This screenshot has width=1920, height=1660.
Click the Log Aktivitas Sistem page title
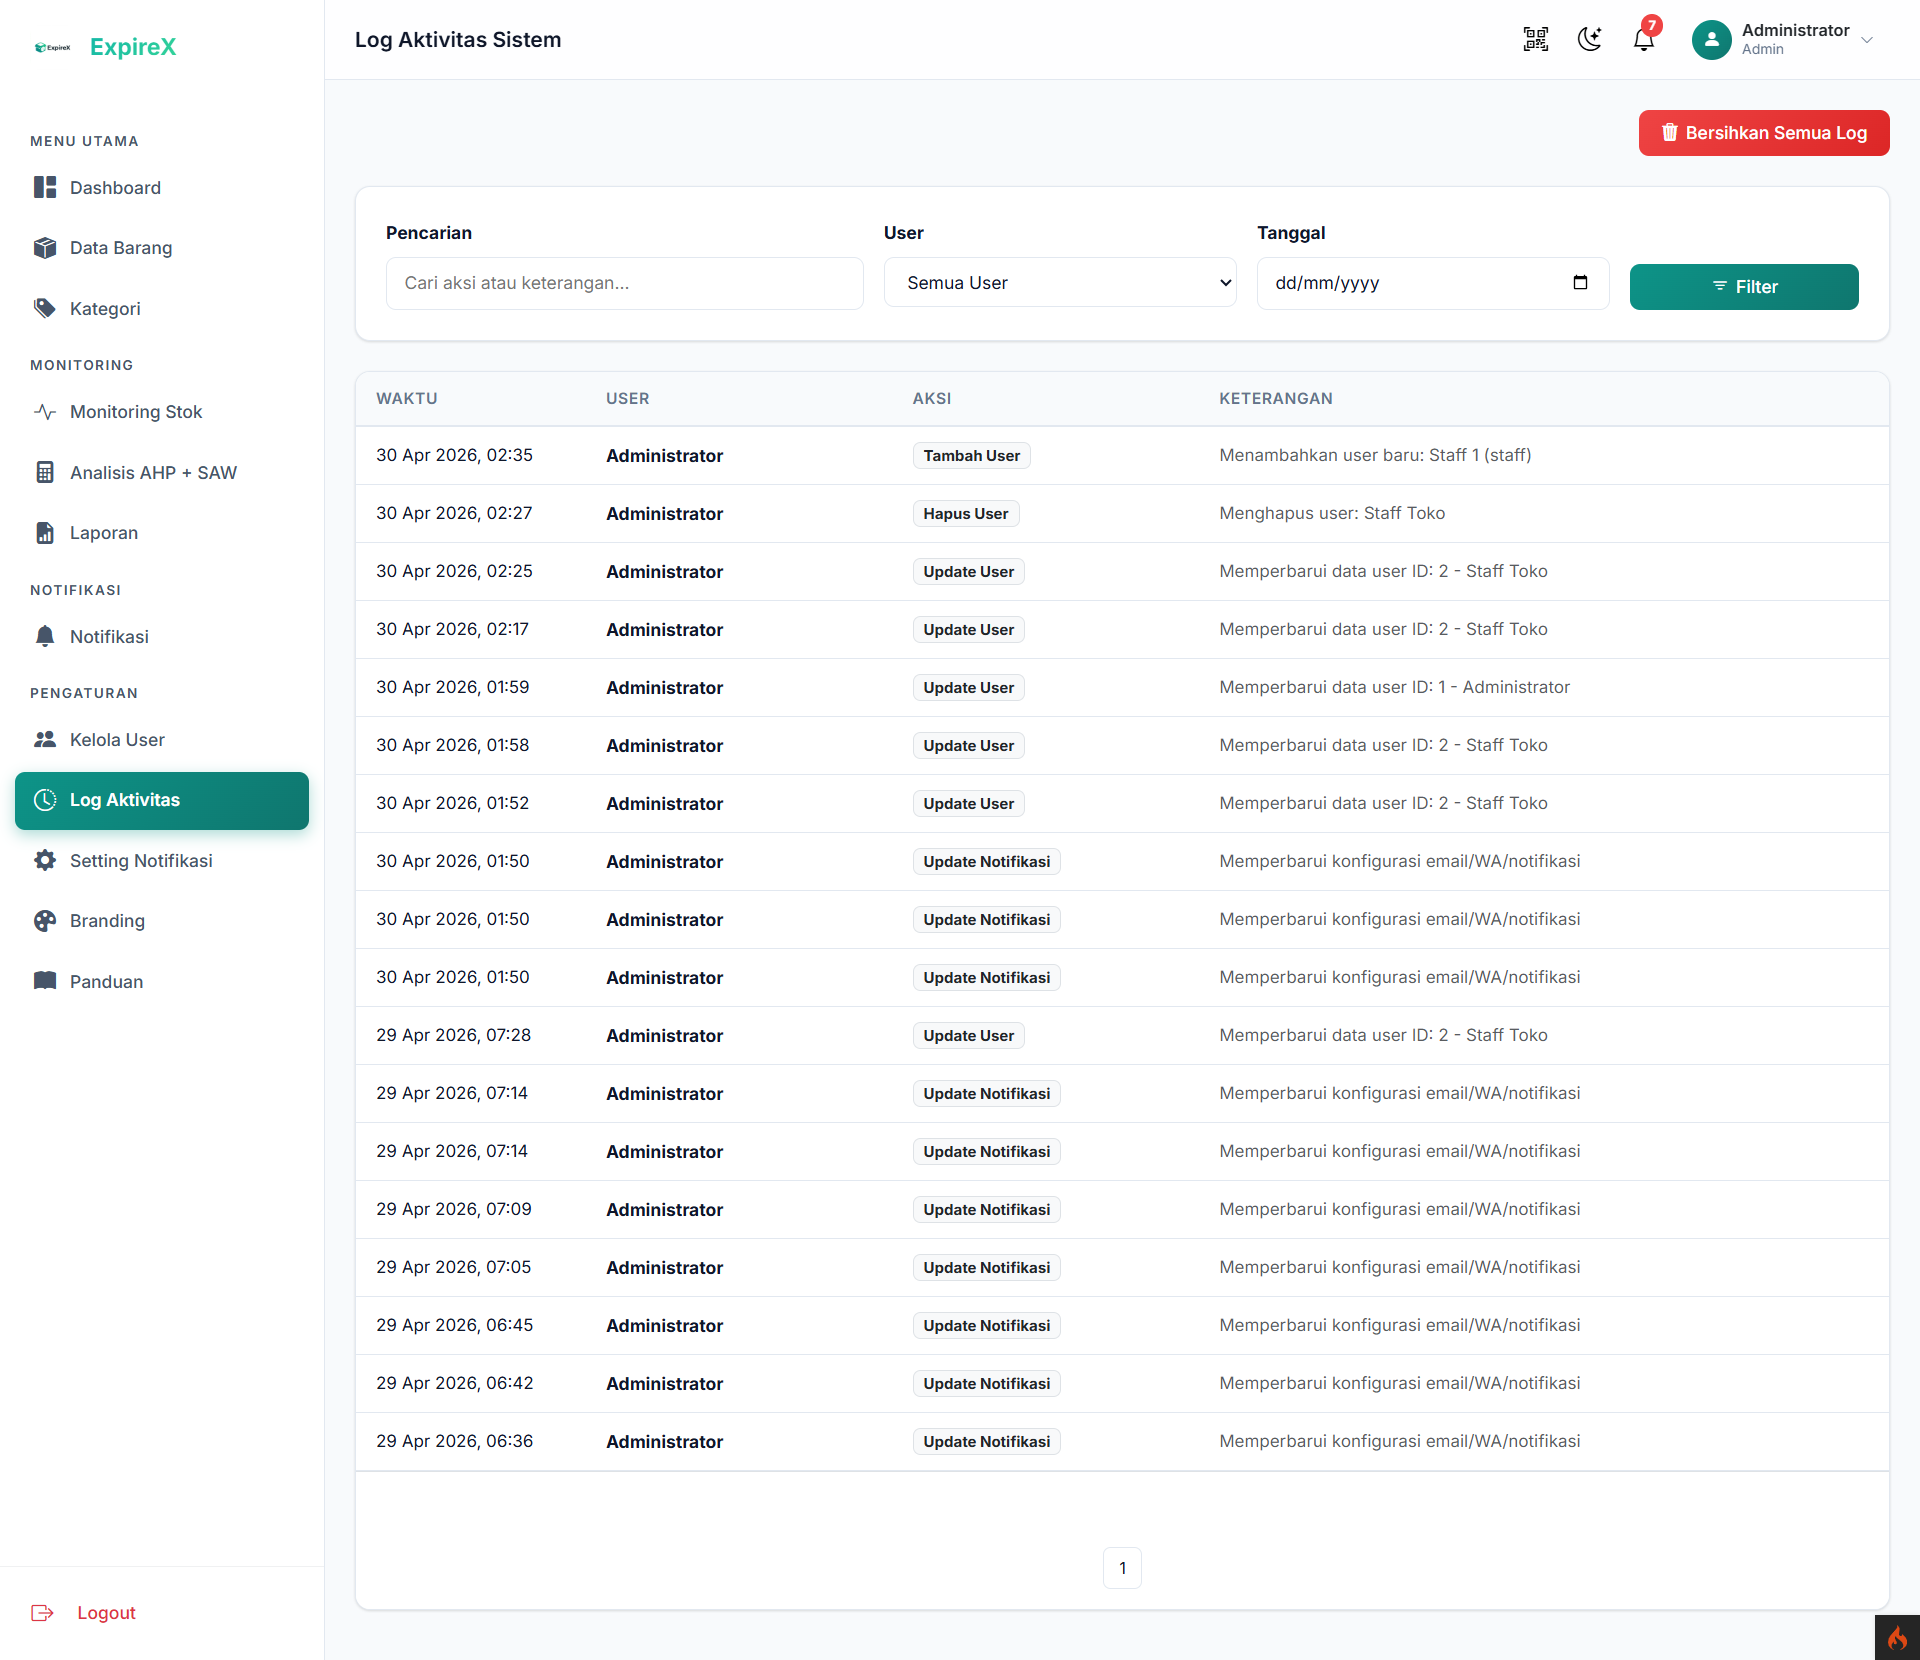[x=458, y=40]
